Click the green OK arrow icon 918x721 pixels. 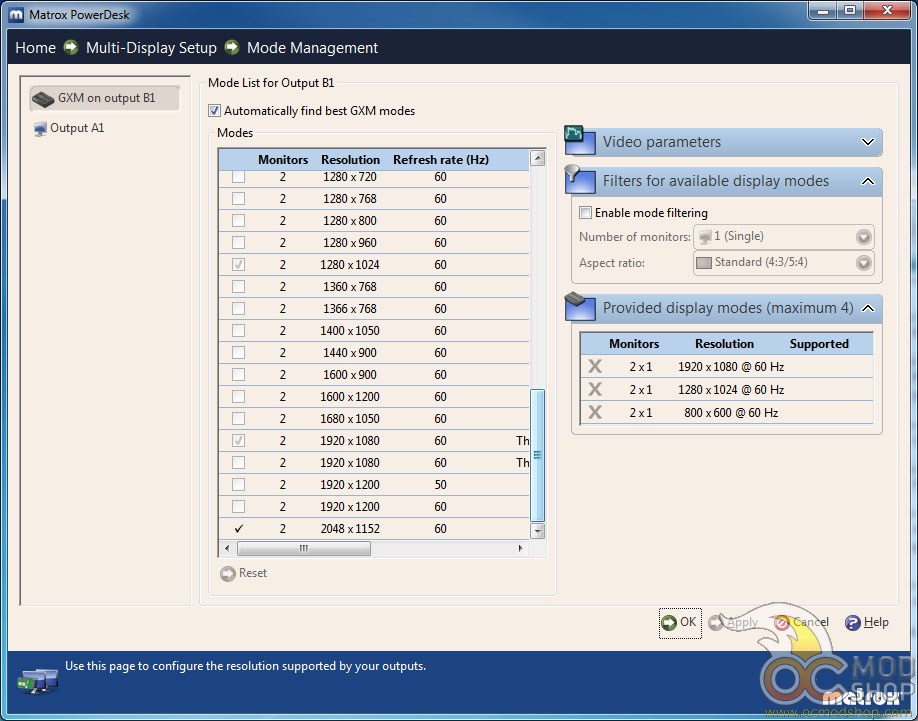(x=669, y=623)
